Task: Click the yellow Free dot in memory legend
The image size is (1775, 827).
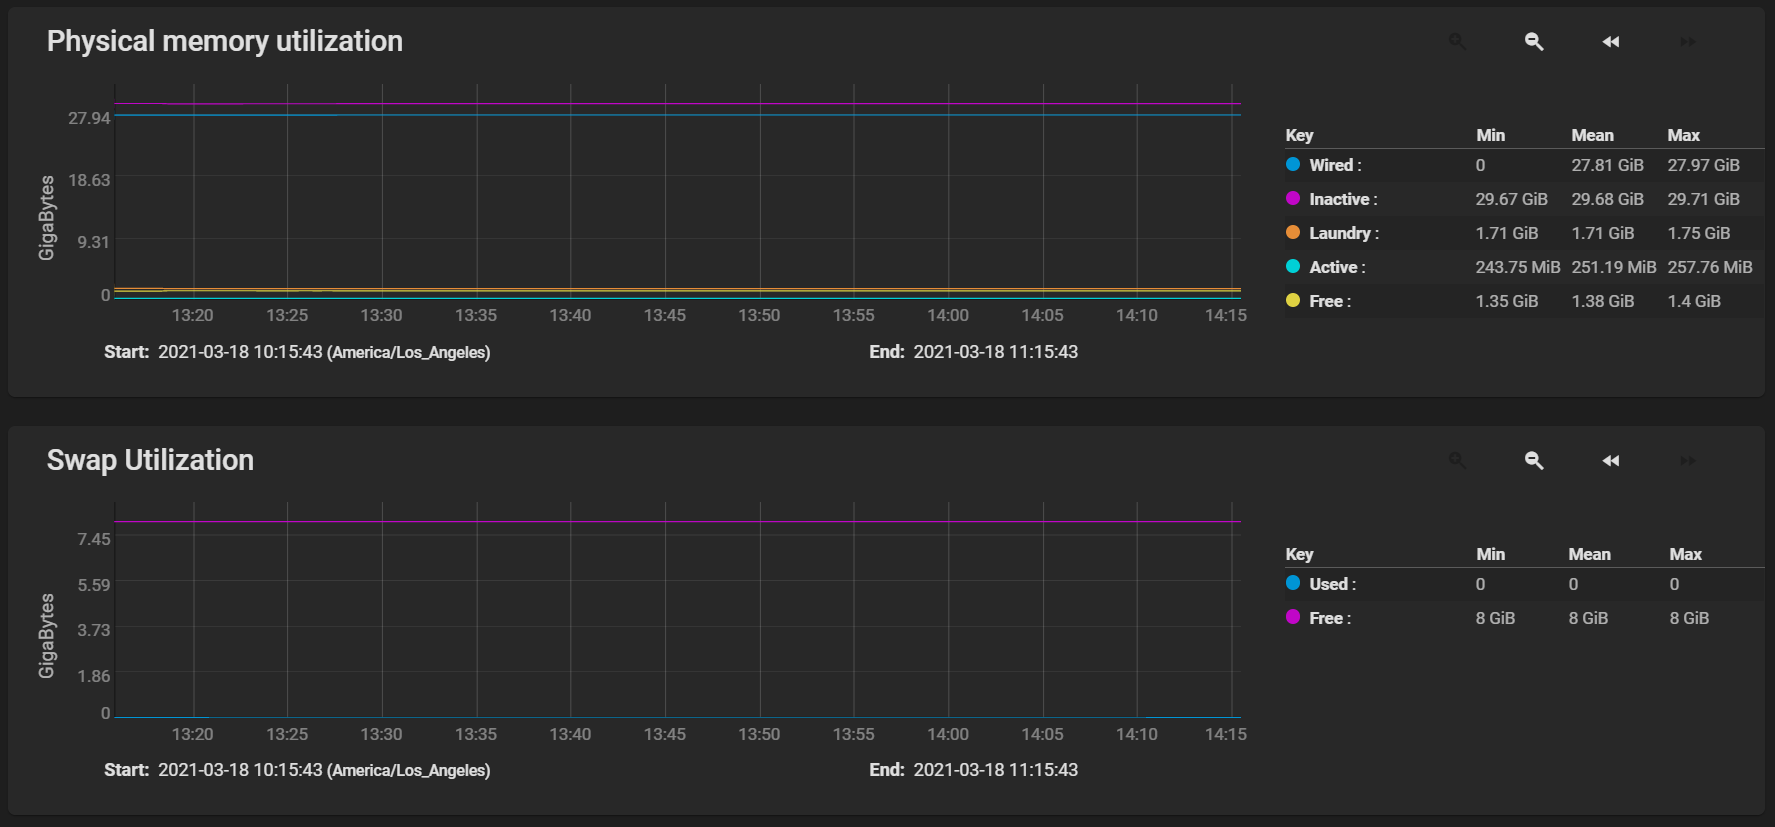Action: pyautogui.click(x=1293, y=300)
